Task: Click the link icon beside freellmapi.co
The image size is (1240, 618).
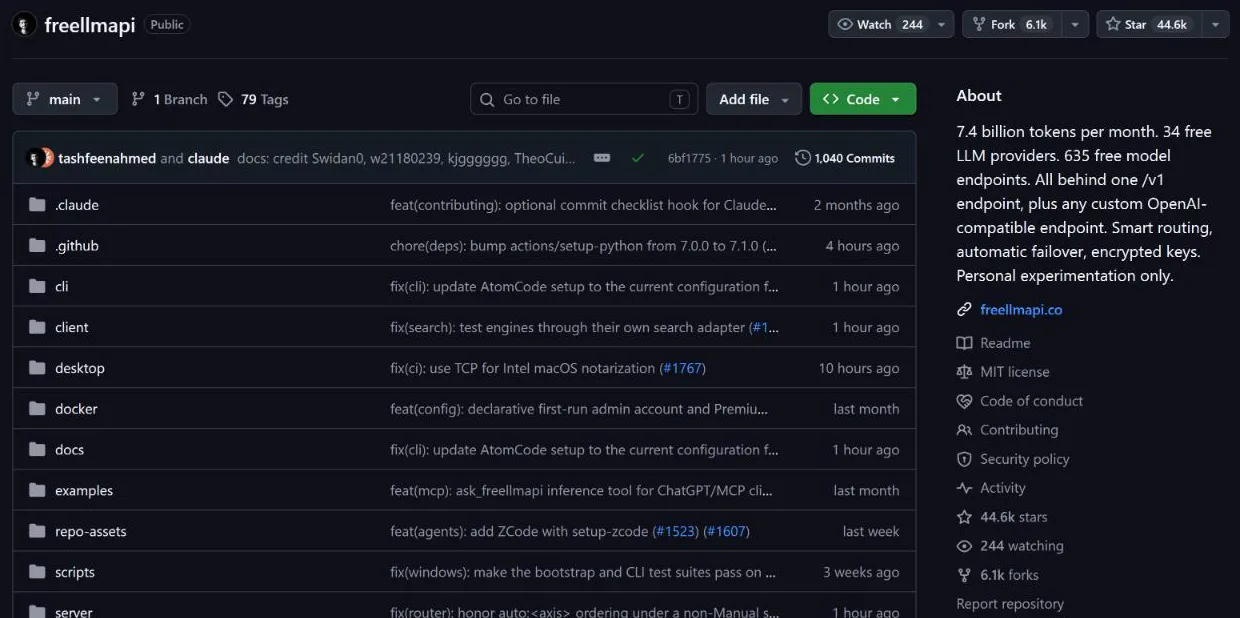Action: pos(964,310)
